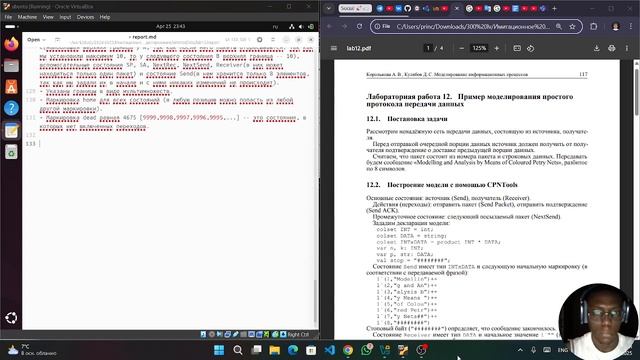Open the VirtualBox Machine menu
The height and width of the screenshot is (360, 640).
click(x=27, y=17)
